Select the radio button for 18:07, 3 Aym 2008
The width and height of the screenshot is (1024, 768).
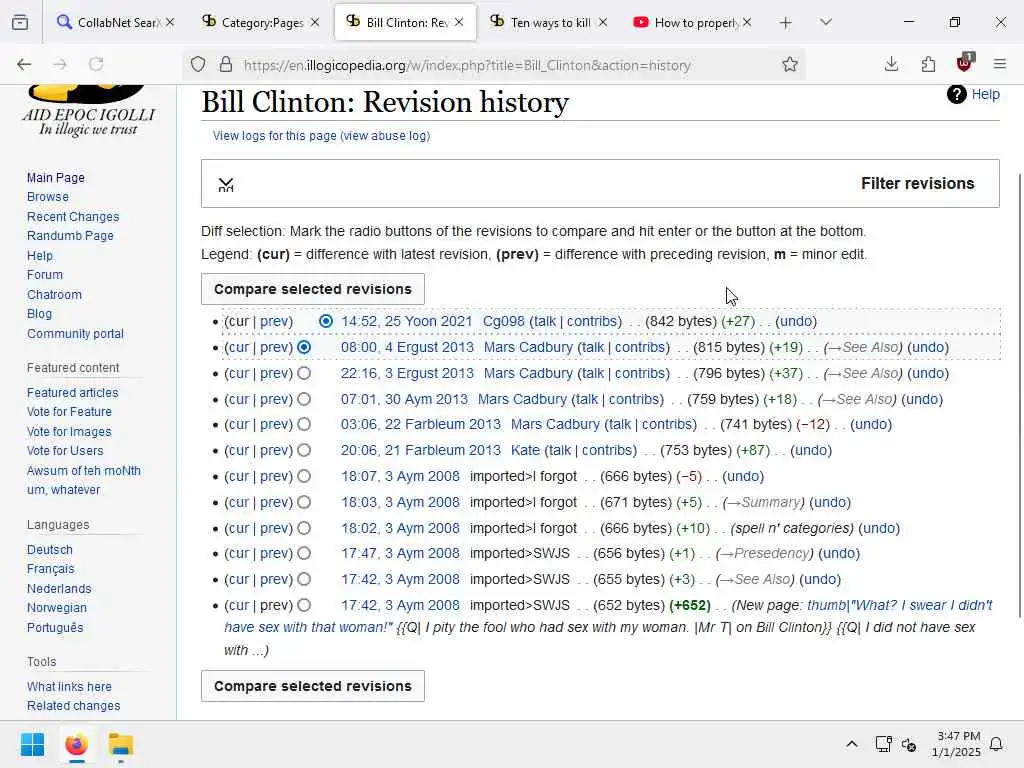(x=304, y=476)
